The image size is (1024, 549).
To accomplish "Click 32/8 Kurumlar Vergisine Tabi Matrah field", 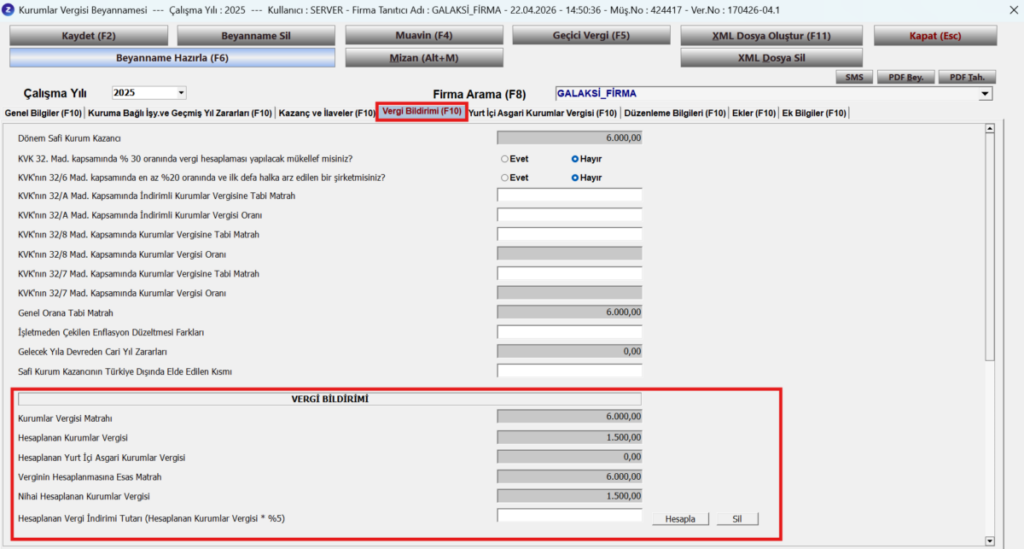I will pyautogui.click(x=569, y=234).
